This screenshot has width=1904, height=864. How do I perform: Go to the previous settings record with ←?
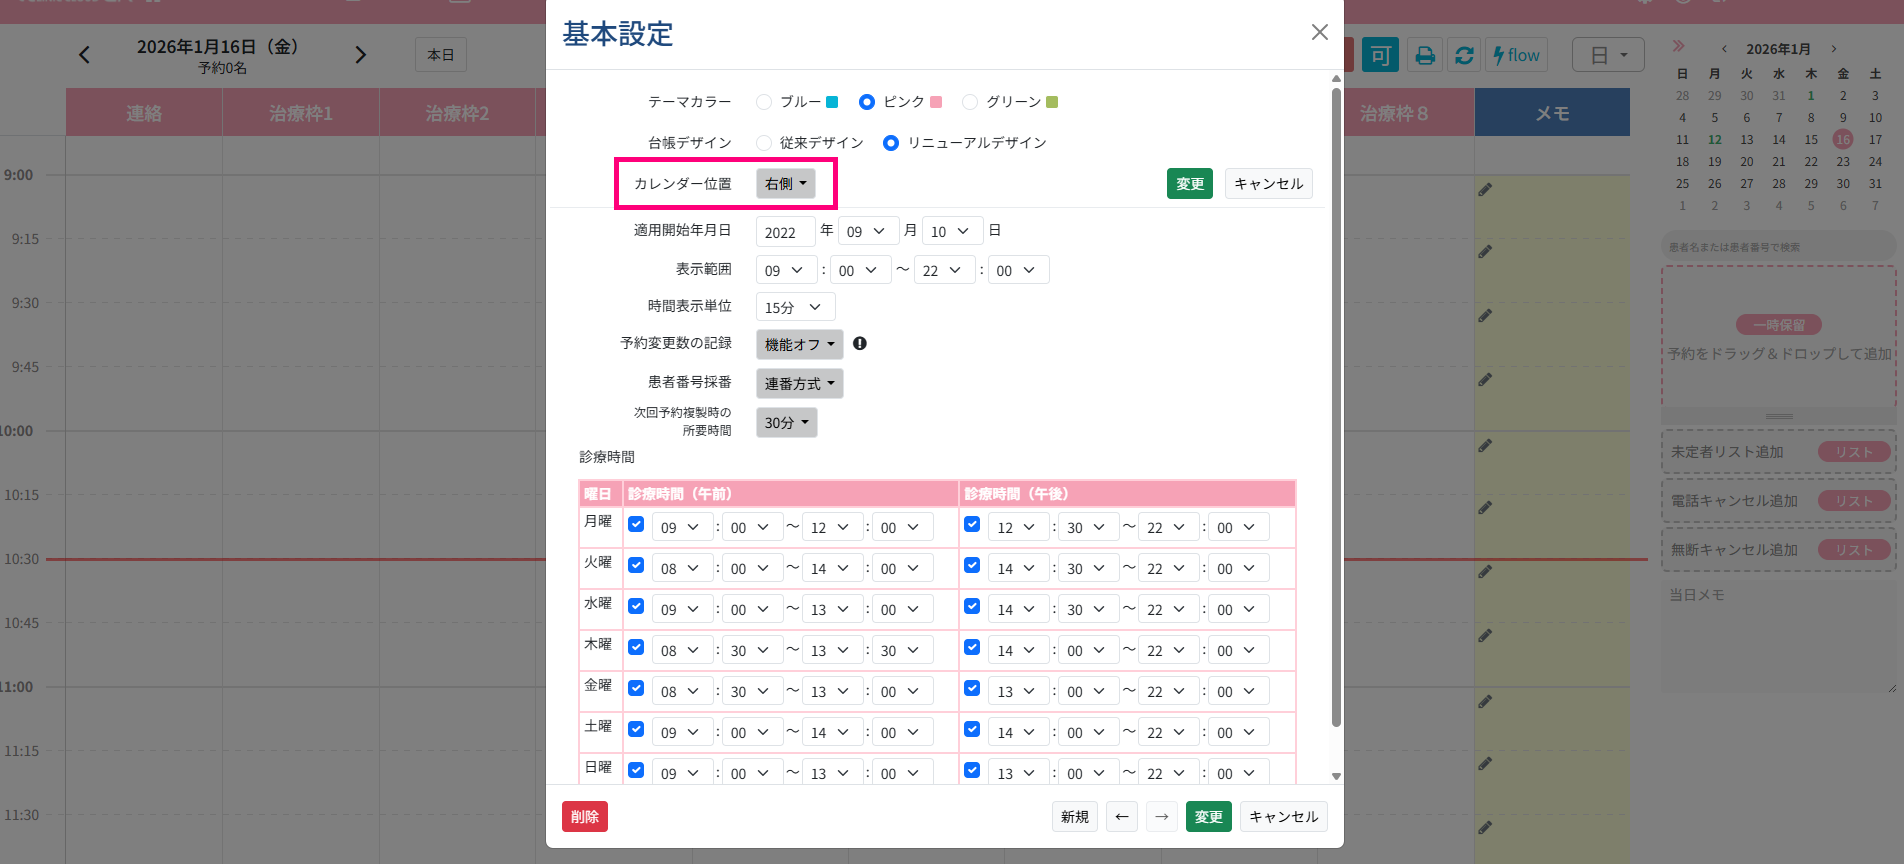(1122, 817)
